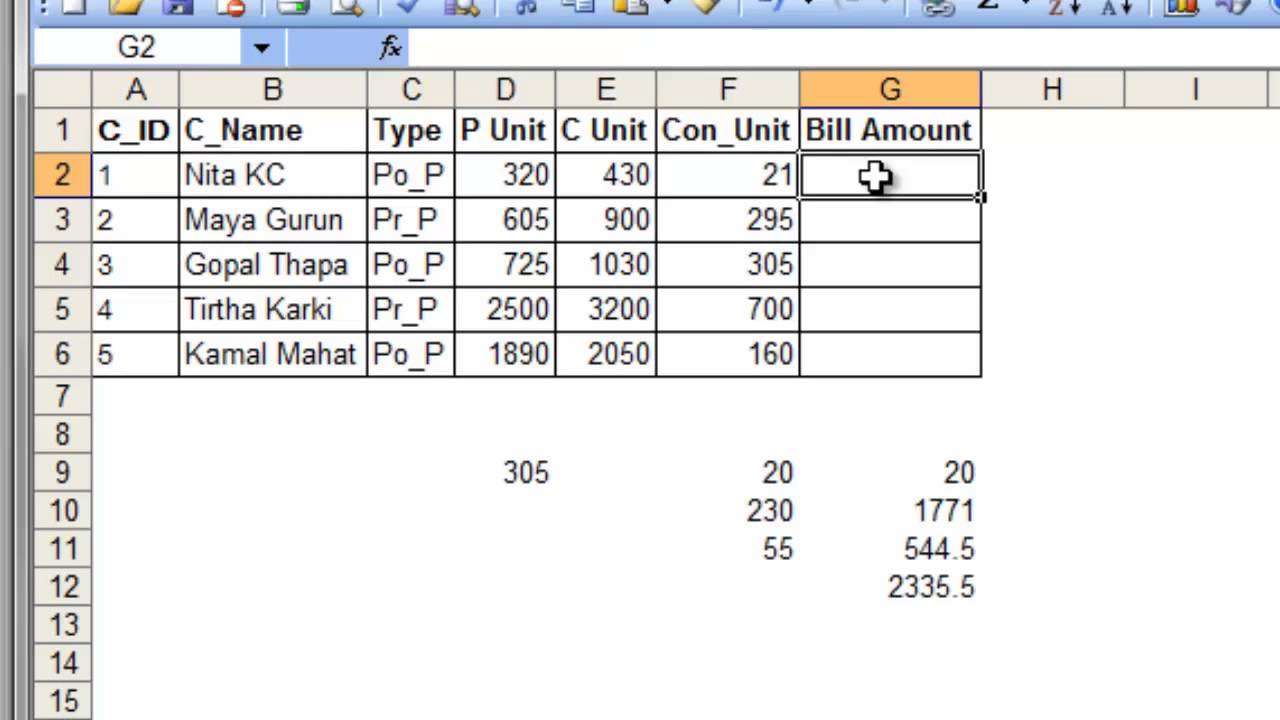The image size is (1280, 720).
Task: Click the C Unit value 1030
Action: coord(606,265)
